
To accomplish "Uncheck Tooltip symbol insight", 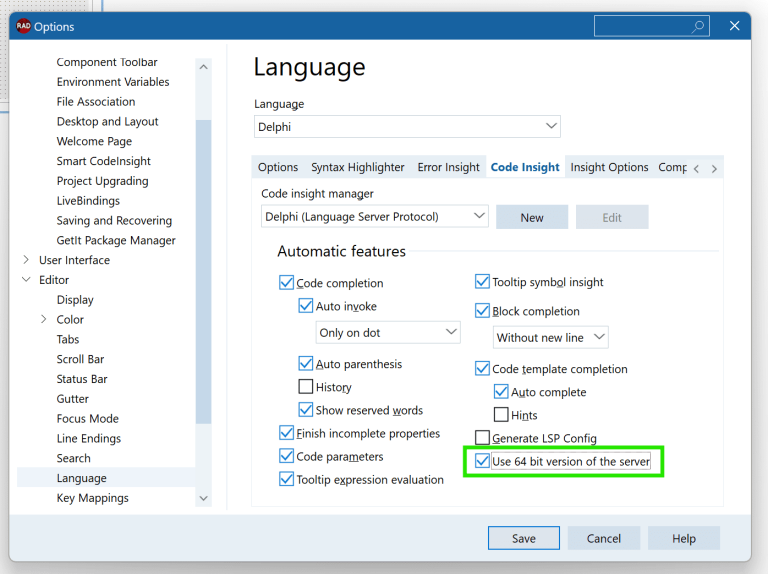I will coord(482,282).
